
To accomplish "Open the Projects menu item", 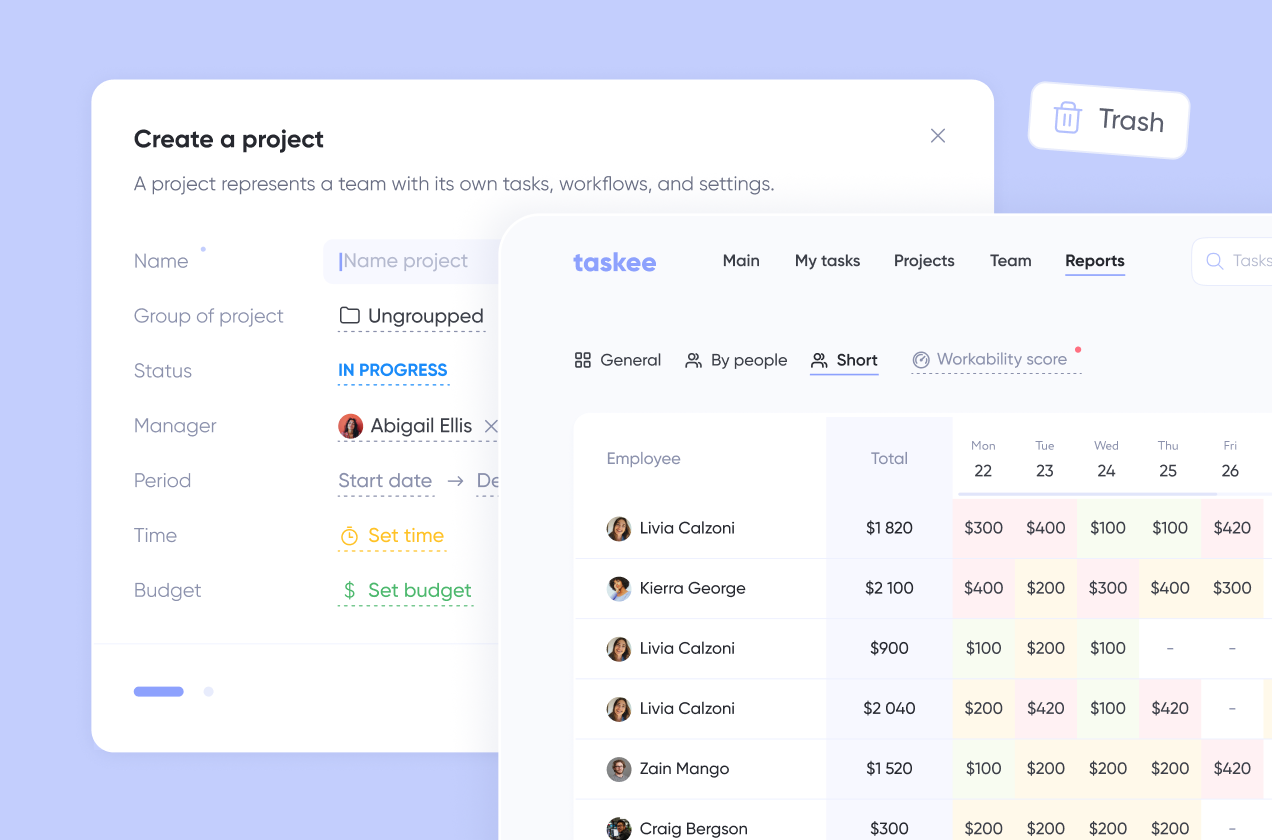I will pos(923,261).
